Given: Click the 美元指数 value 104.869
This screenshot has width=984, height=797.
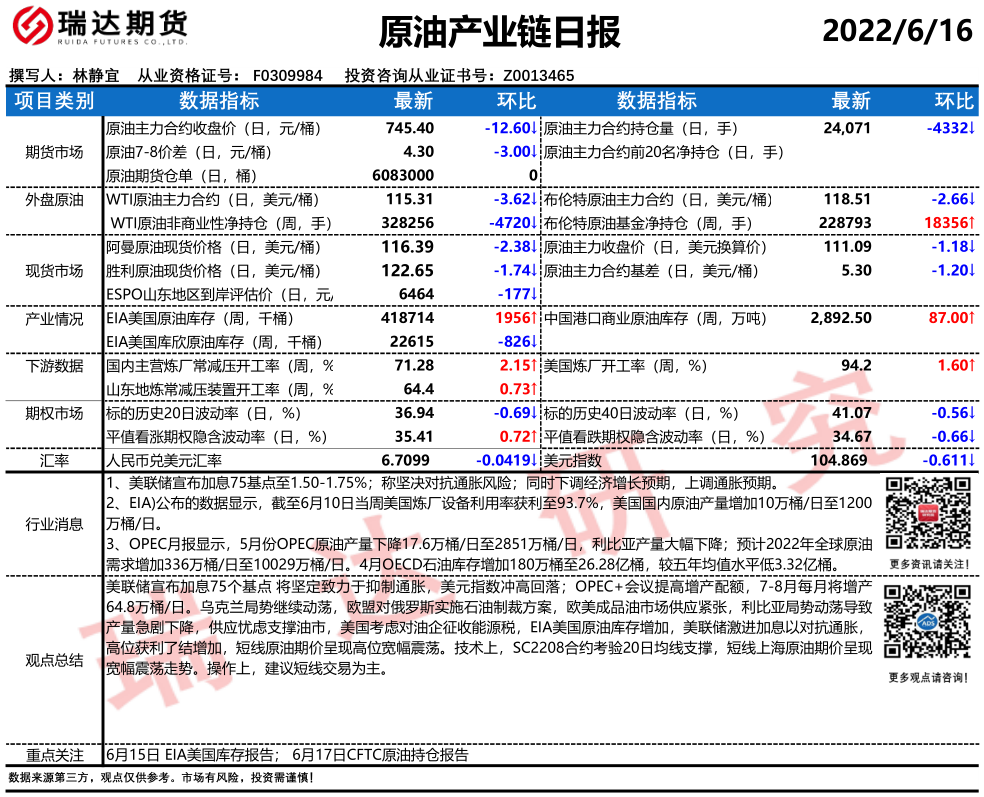Looking at the screenshot, I should pos(839,460).
